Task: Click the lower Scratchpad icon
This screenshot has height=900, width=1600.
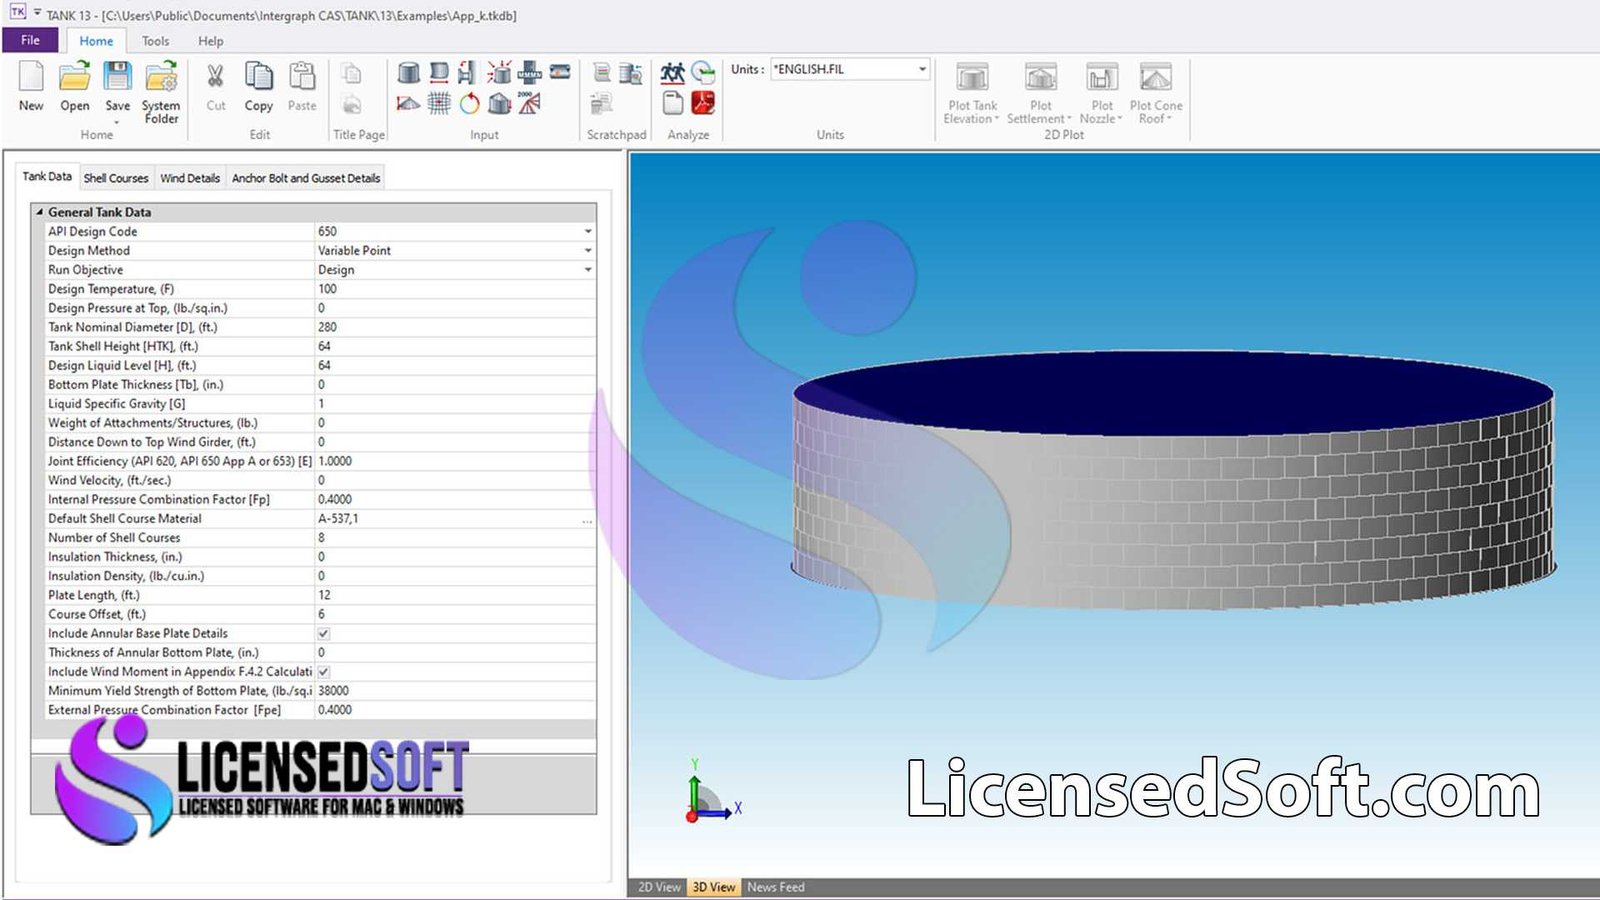Action: point(601,103)
